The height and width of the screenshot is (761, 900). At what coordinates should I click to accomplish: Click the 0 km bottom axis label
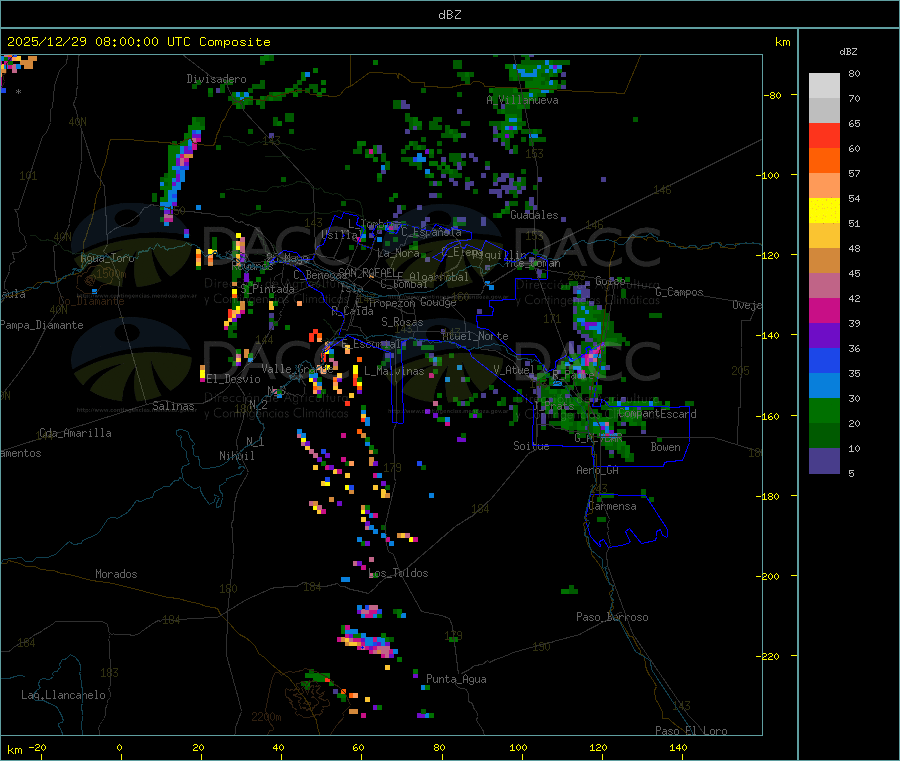click(119, 747)
